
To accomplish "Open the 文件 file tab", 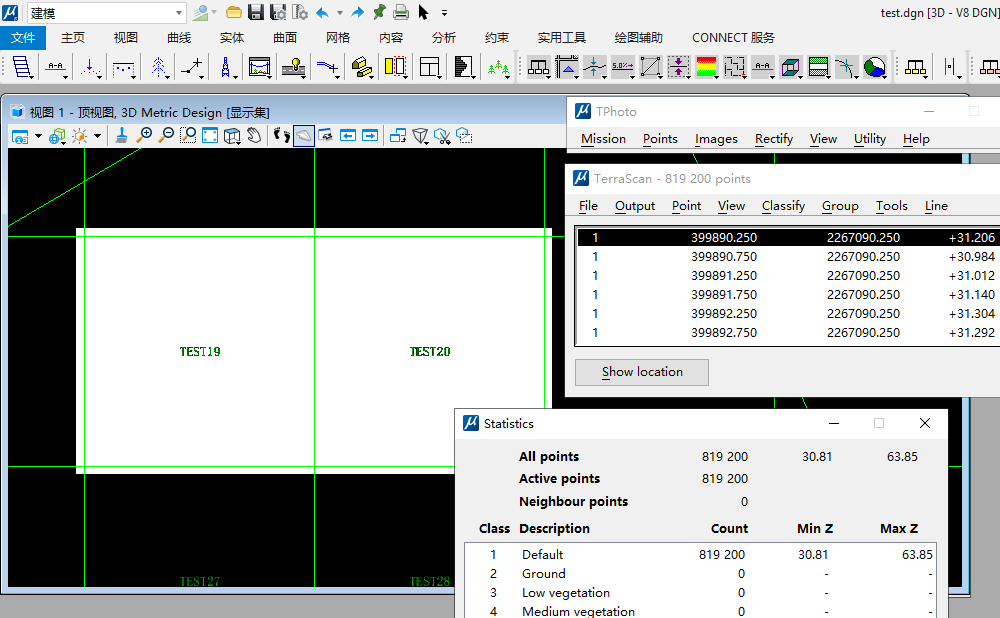I will (23, 37).
